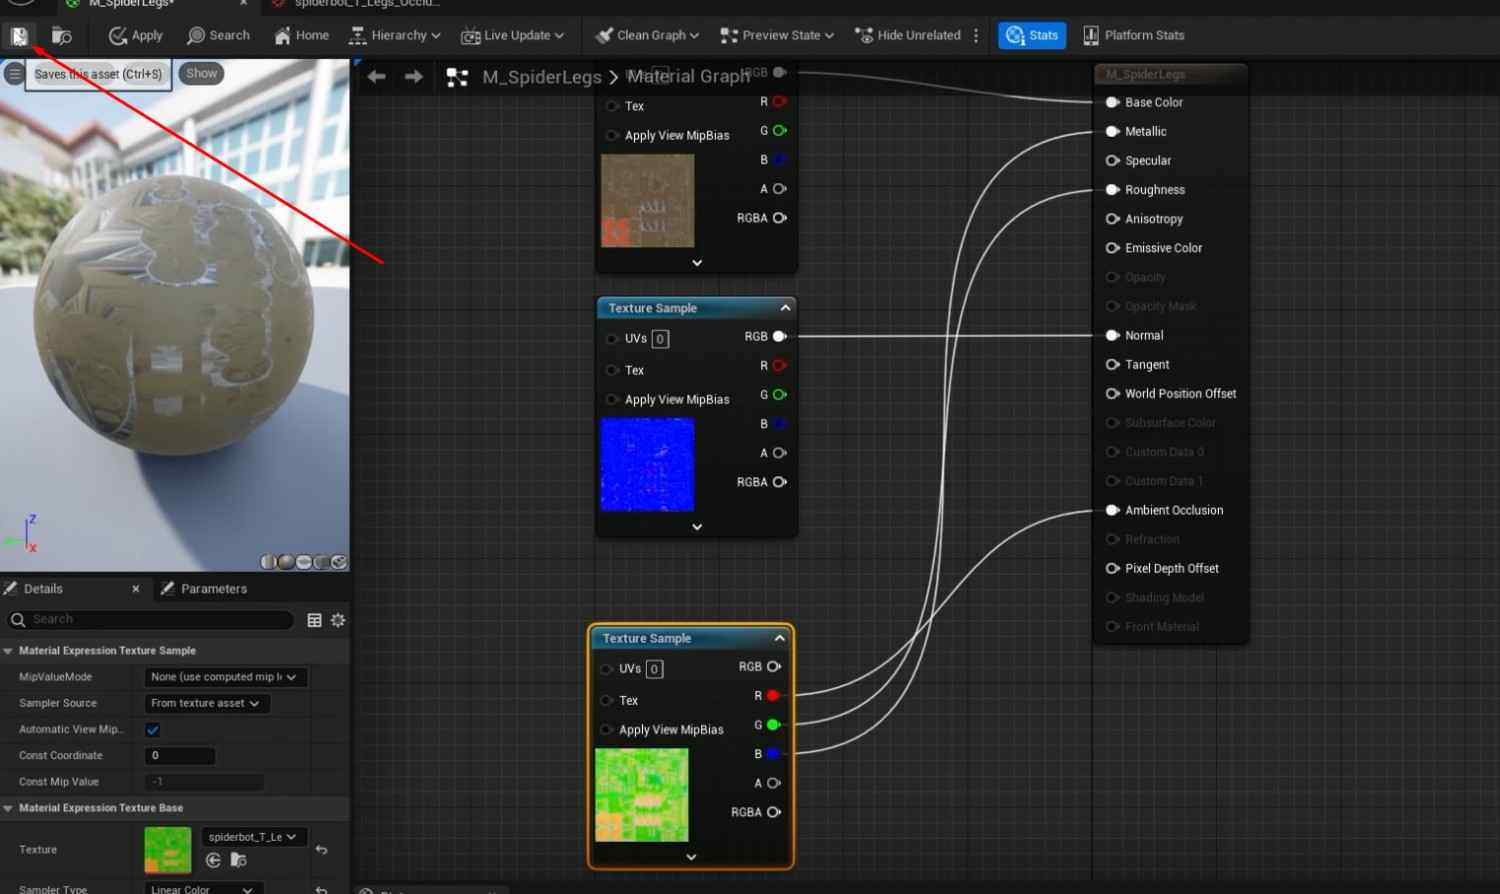
Task: Collapse the blue normal-map Texture Sample node
Action: (785, 308)
